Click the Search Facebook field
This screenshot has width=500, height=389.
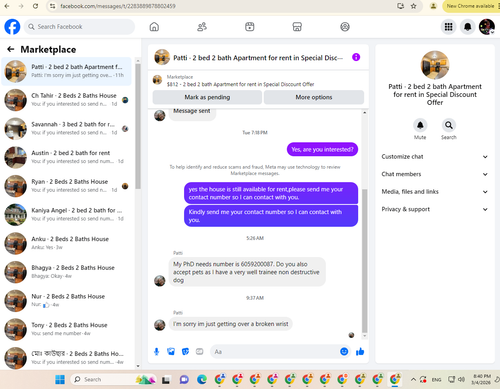[x=79, y=27]
